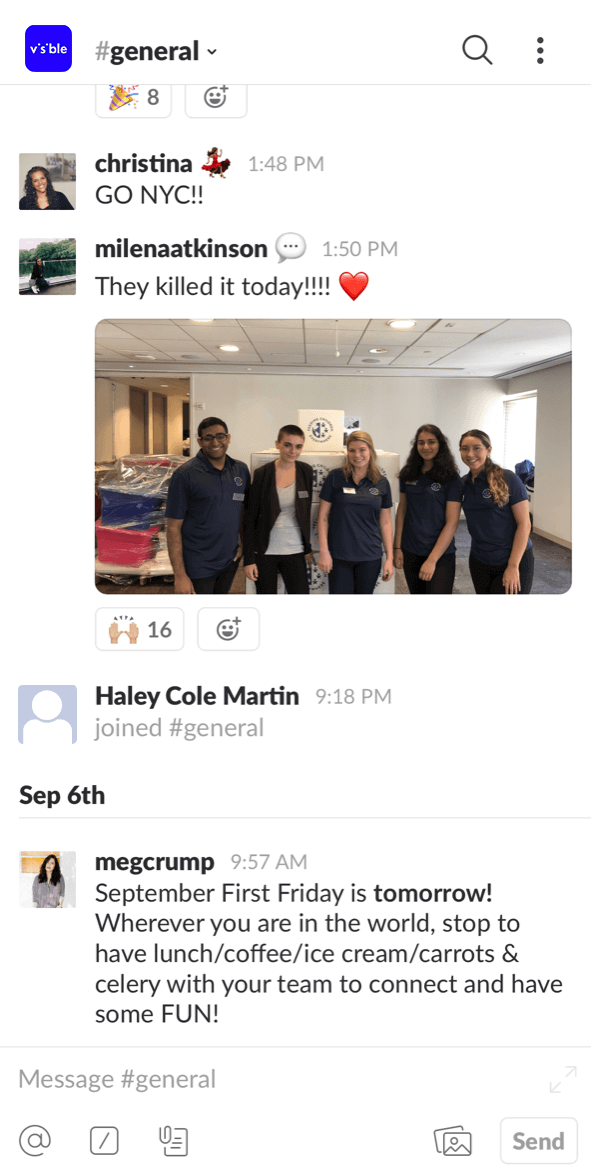View milenaatkinson's speech bubble status
591x1176 pixels.
click(290, 248)
